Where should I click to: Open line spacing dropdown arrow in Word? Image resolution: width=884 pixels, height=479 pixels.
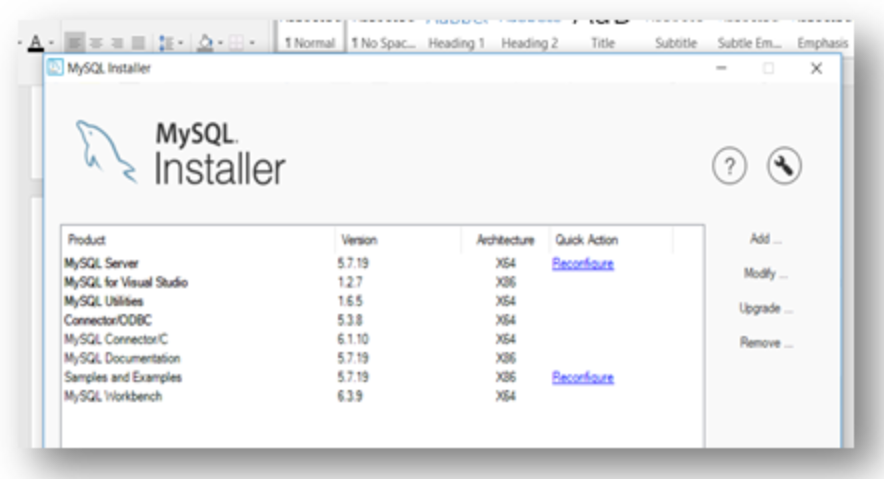pos(180,43)
